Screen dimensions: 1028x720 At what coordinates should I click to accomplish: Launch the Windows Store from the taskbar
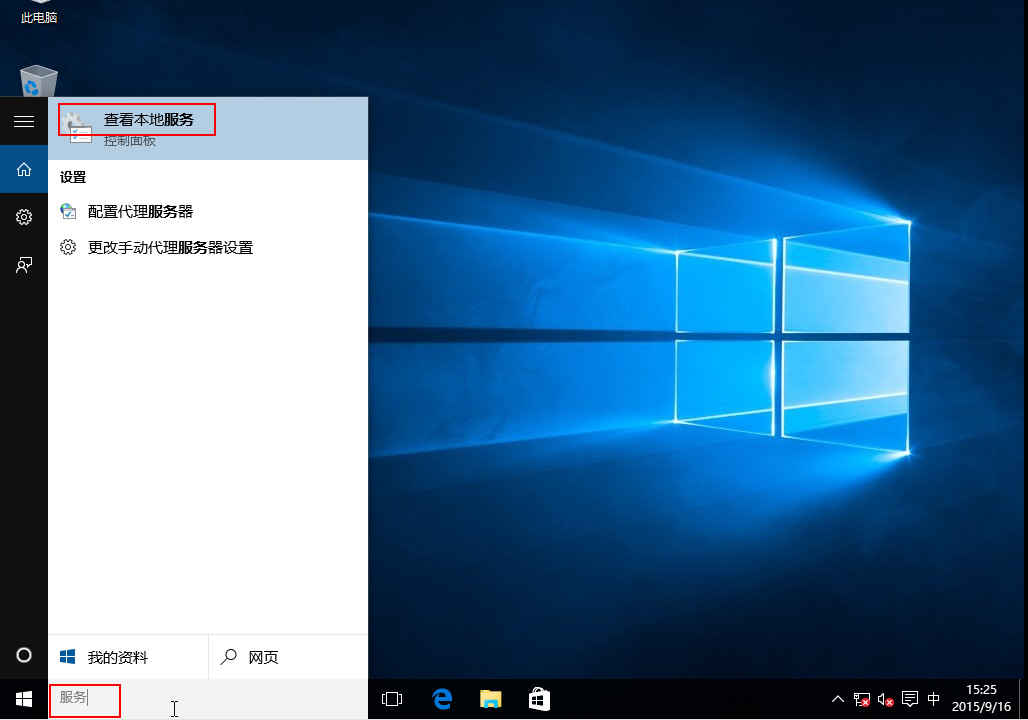(x=538, y=699)
